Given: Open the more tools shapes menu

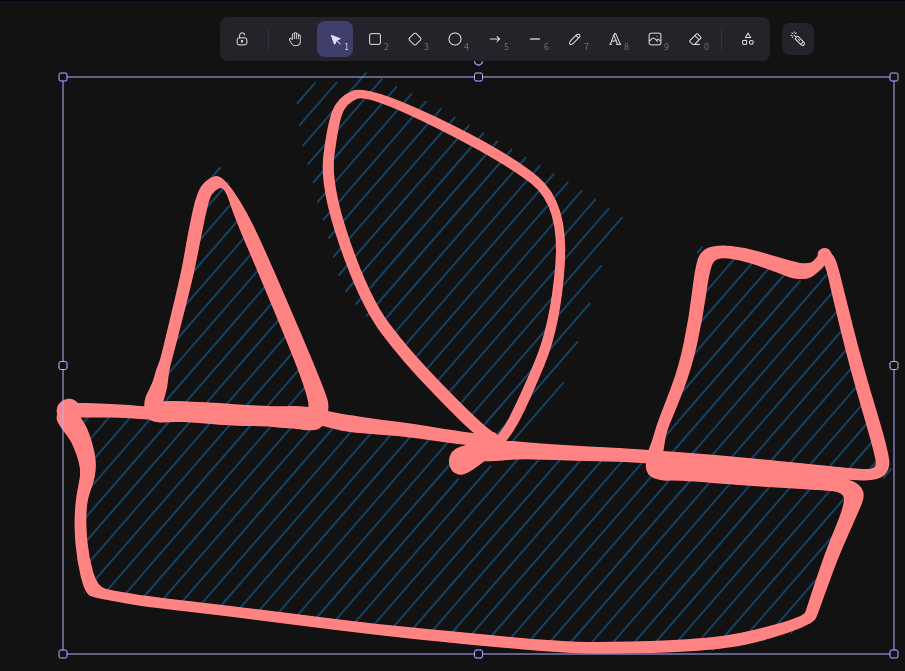Looking at the screenshot, I should 747,39.
